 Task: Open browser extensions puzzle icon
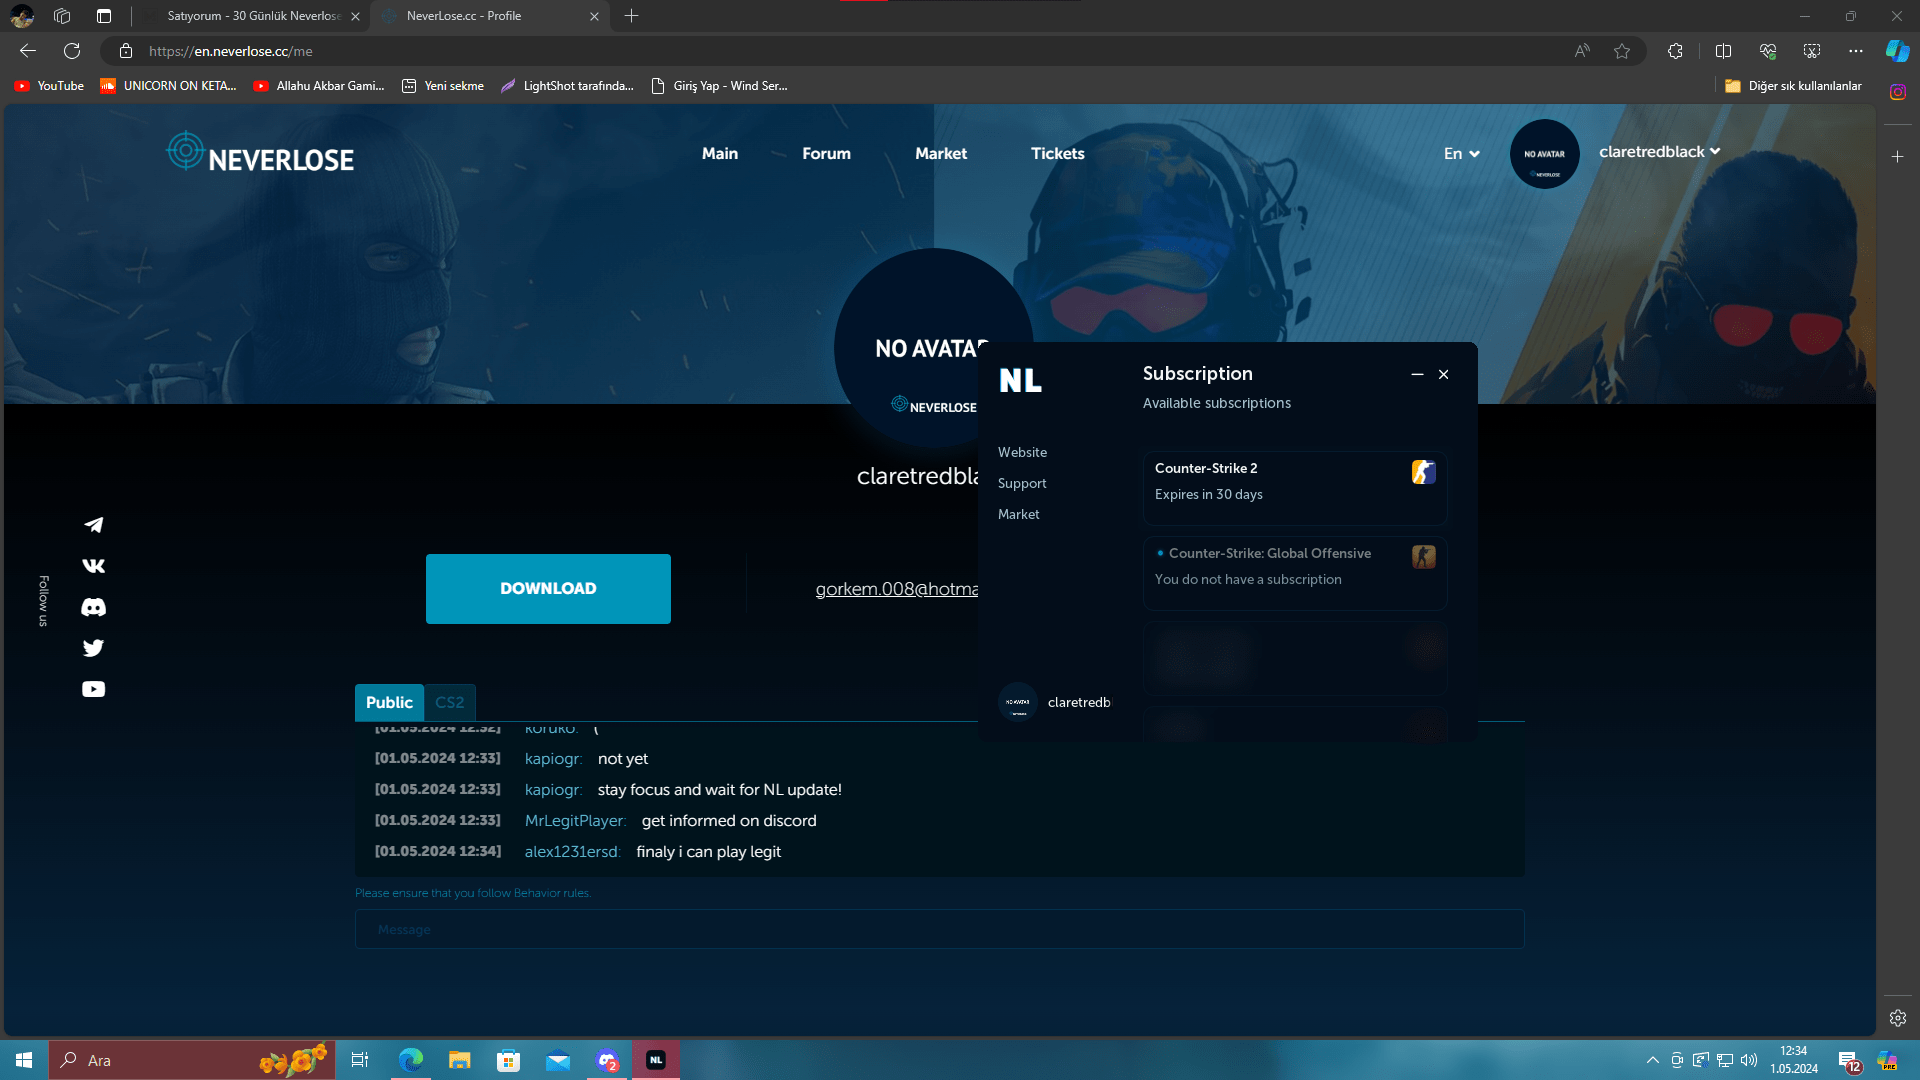1675,51
